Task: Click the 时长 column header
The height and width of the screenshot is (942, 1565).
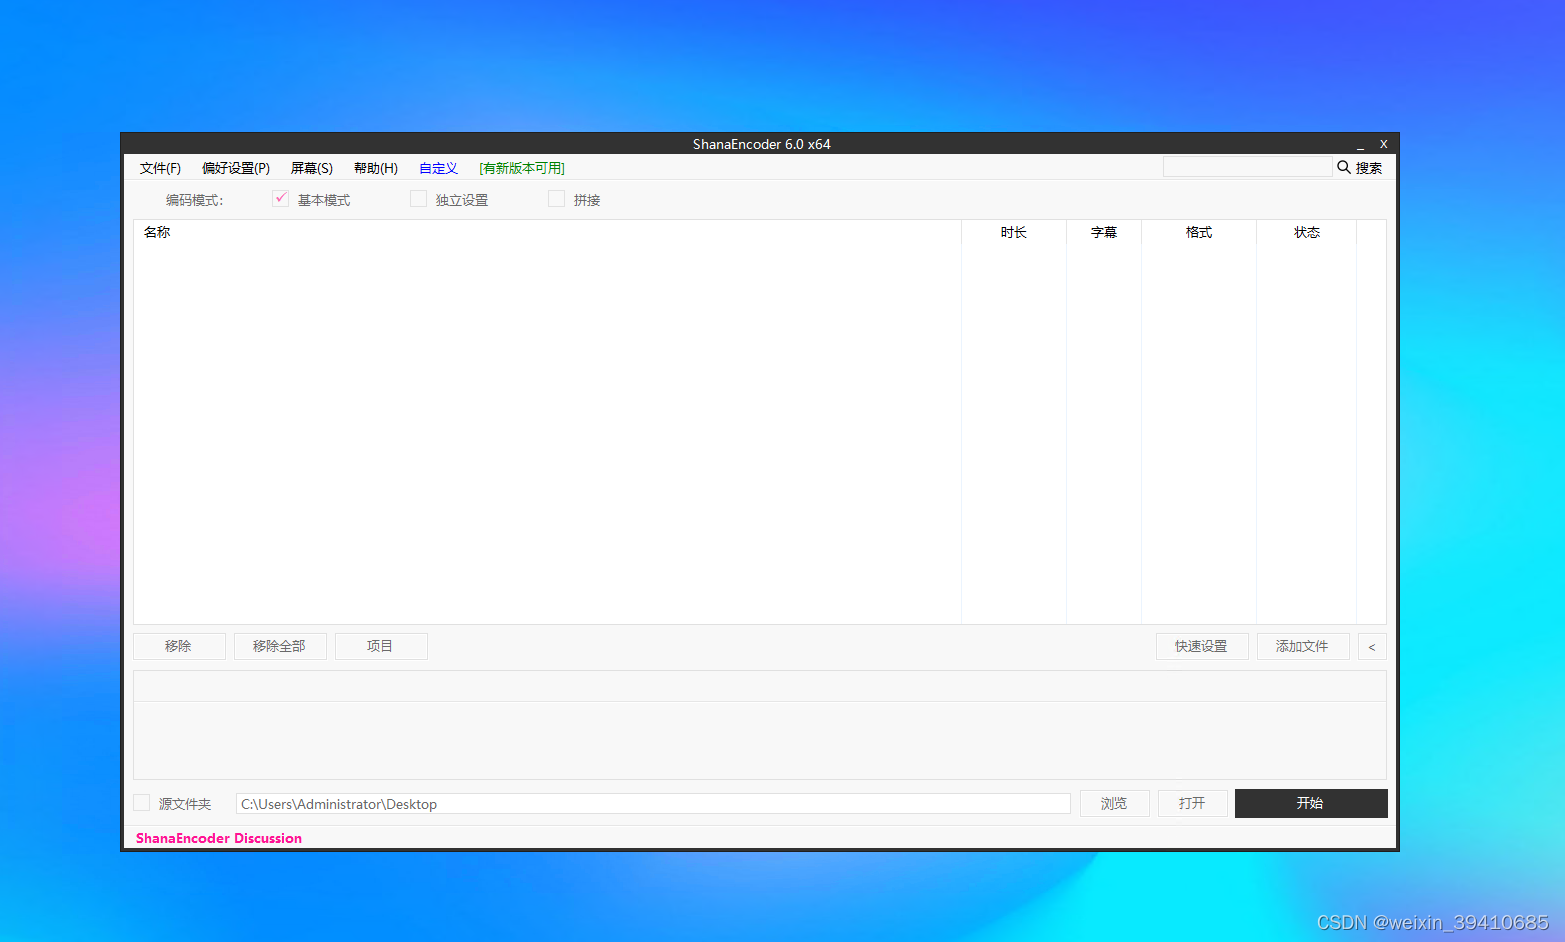Action: [1014, 232]
